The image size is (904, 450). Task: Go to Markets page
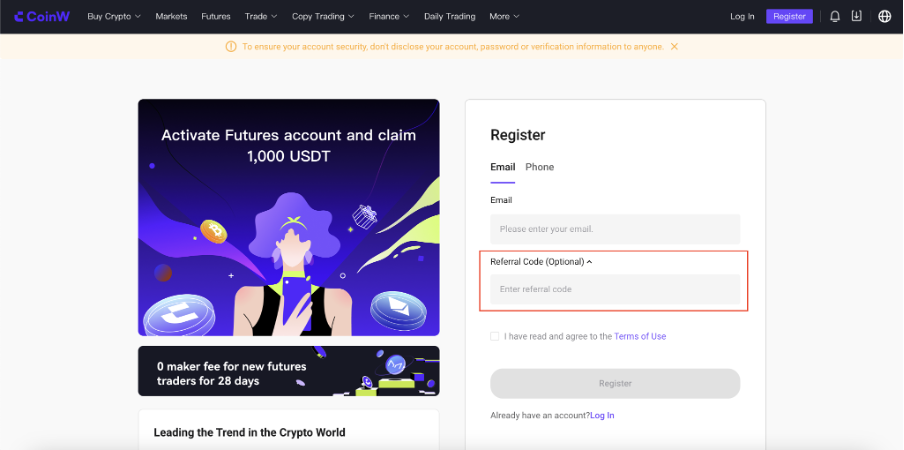[171, 16]
